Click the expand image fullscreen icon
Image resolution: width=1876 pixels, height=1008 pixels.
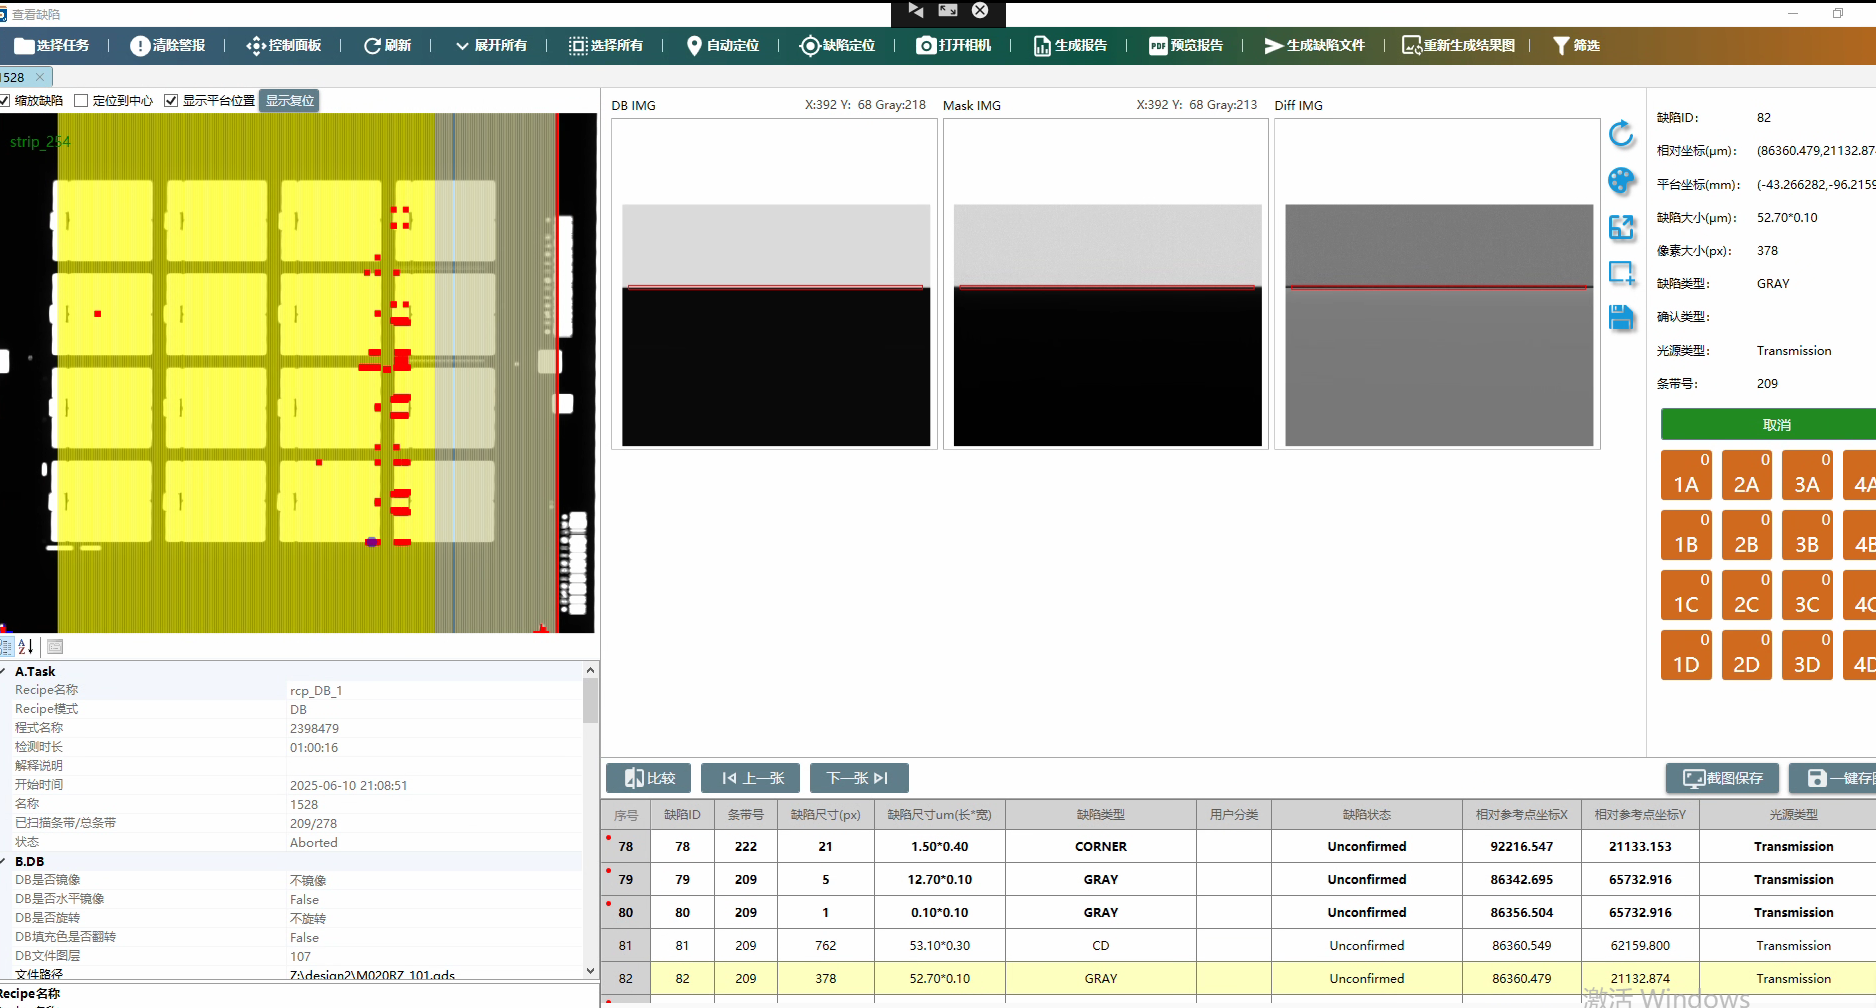point(1621,227)
